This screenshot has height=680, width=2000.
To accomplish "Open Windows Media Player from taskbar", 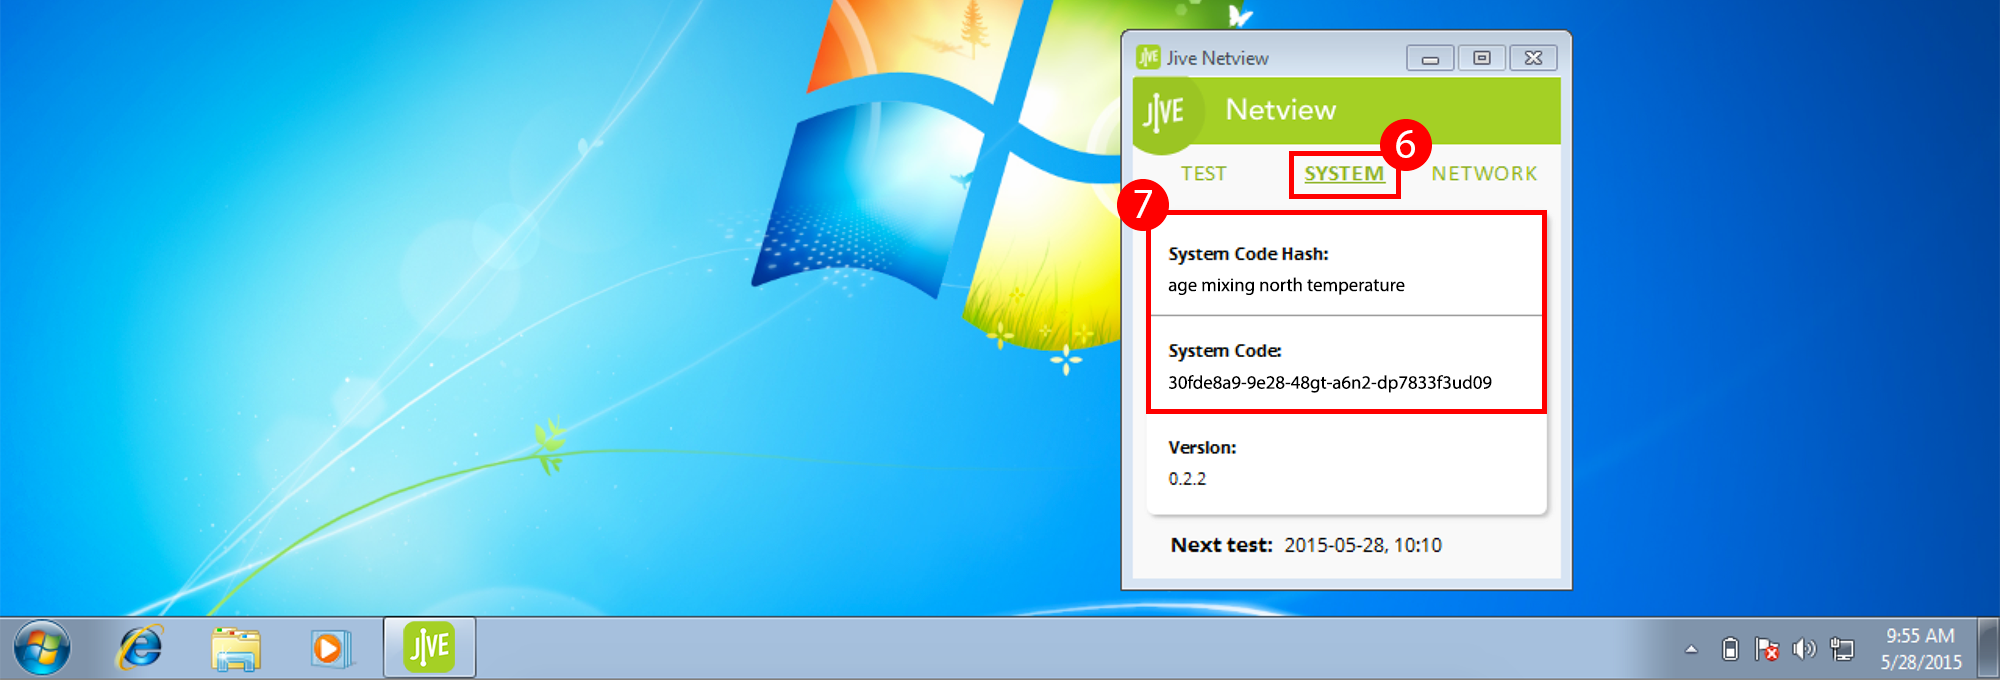I will point(330,648).
